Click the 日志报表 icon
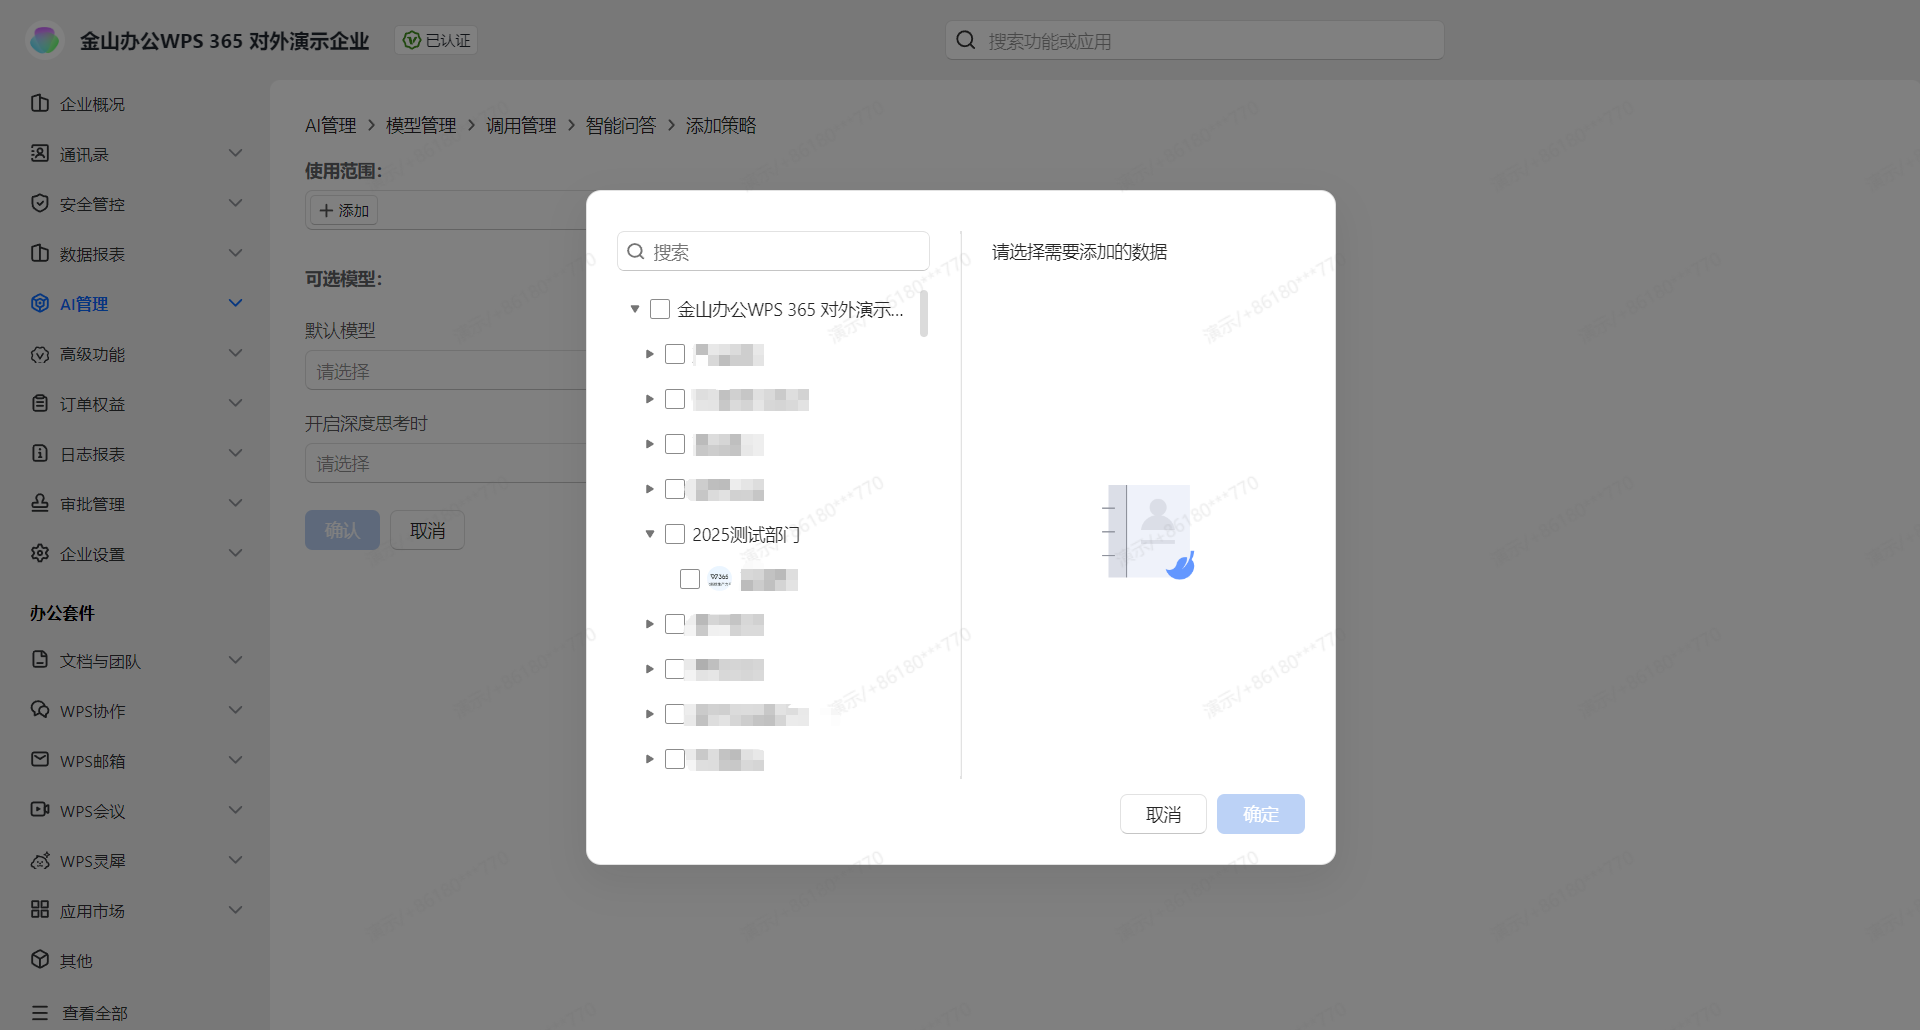1920x1030 pixels. [40, 453]
